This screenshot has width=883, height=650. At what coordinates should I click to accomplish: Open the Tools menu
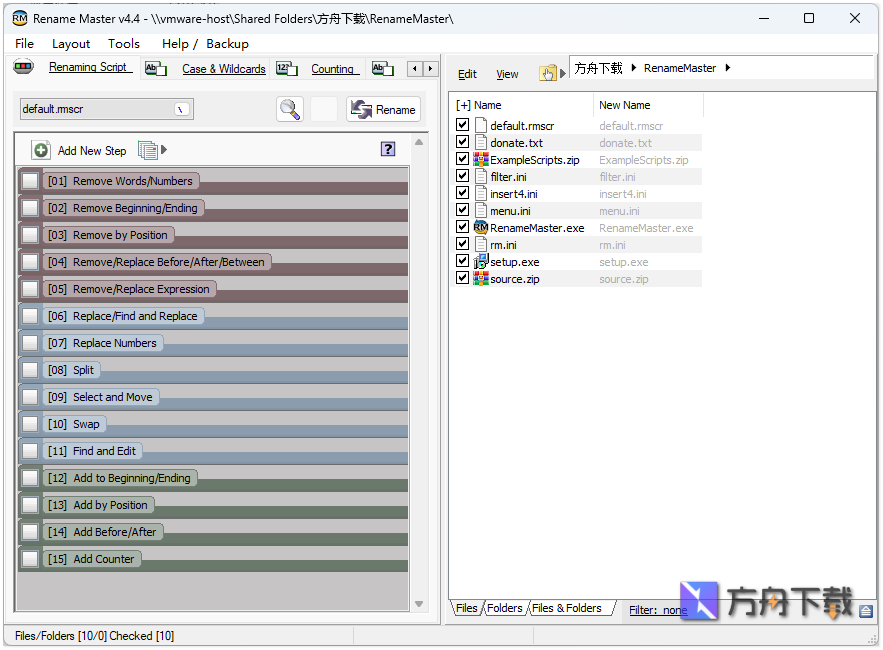(124, 44)
